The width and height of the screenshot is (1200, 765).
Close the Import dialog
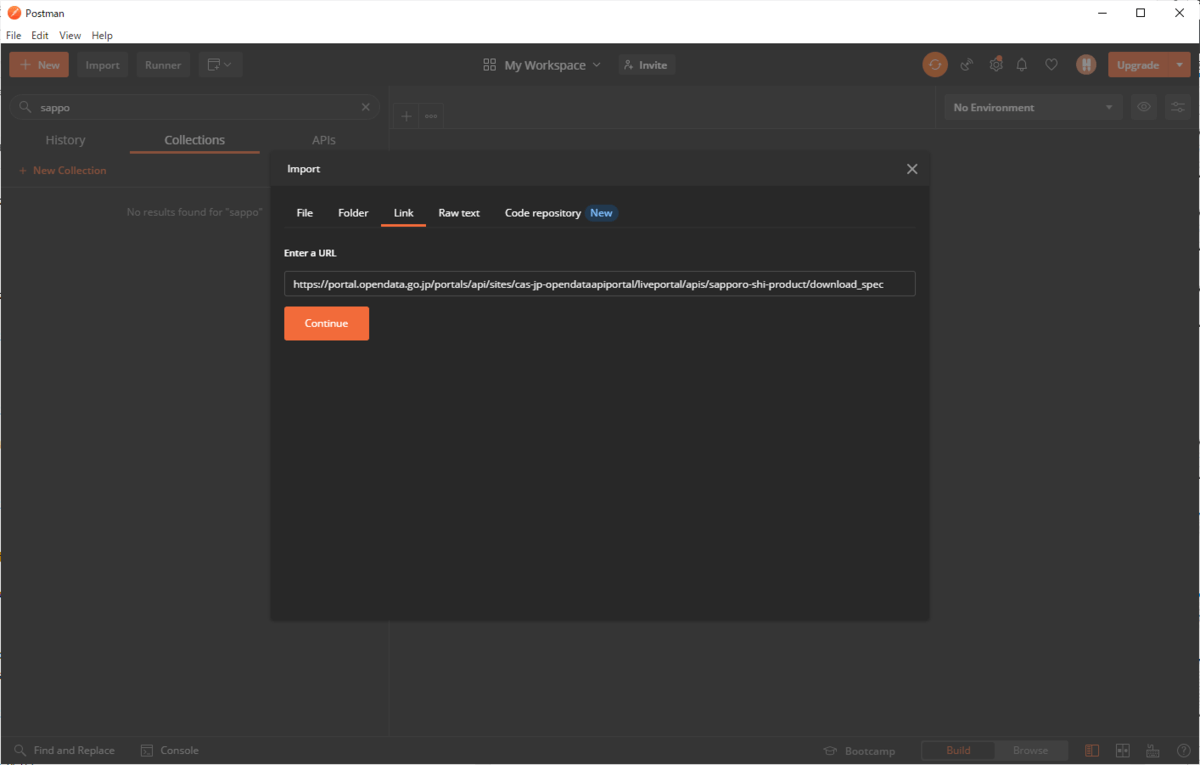[x=912, y=169]
